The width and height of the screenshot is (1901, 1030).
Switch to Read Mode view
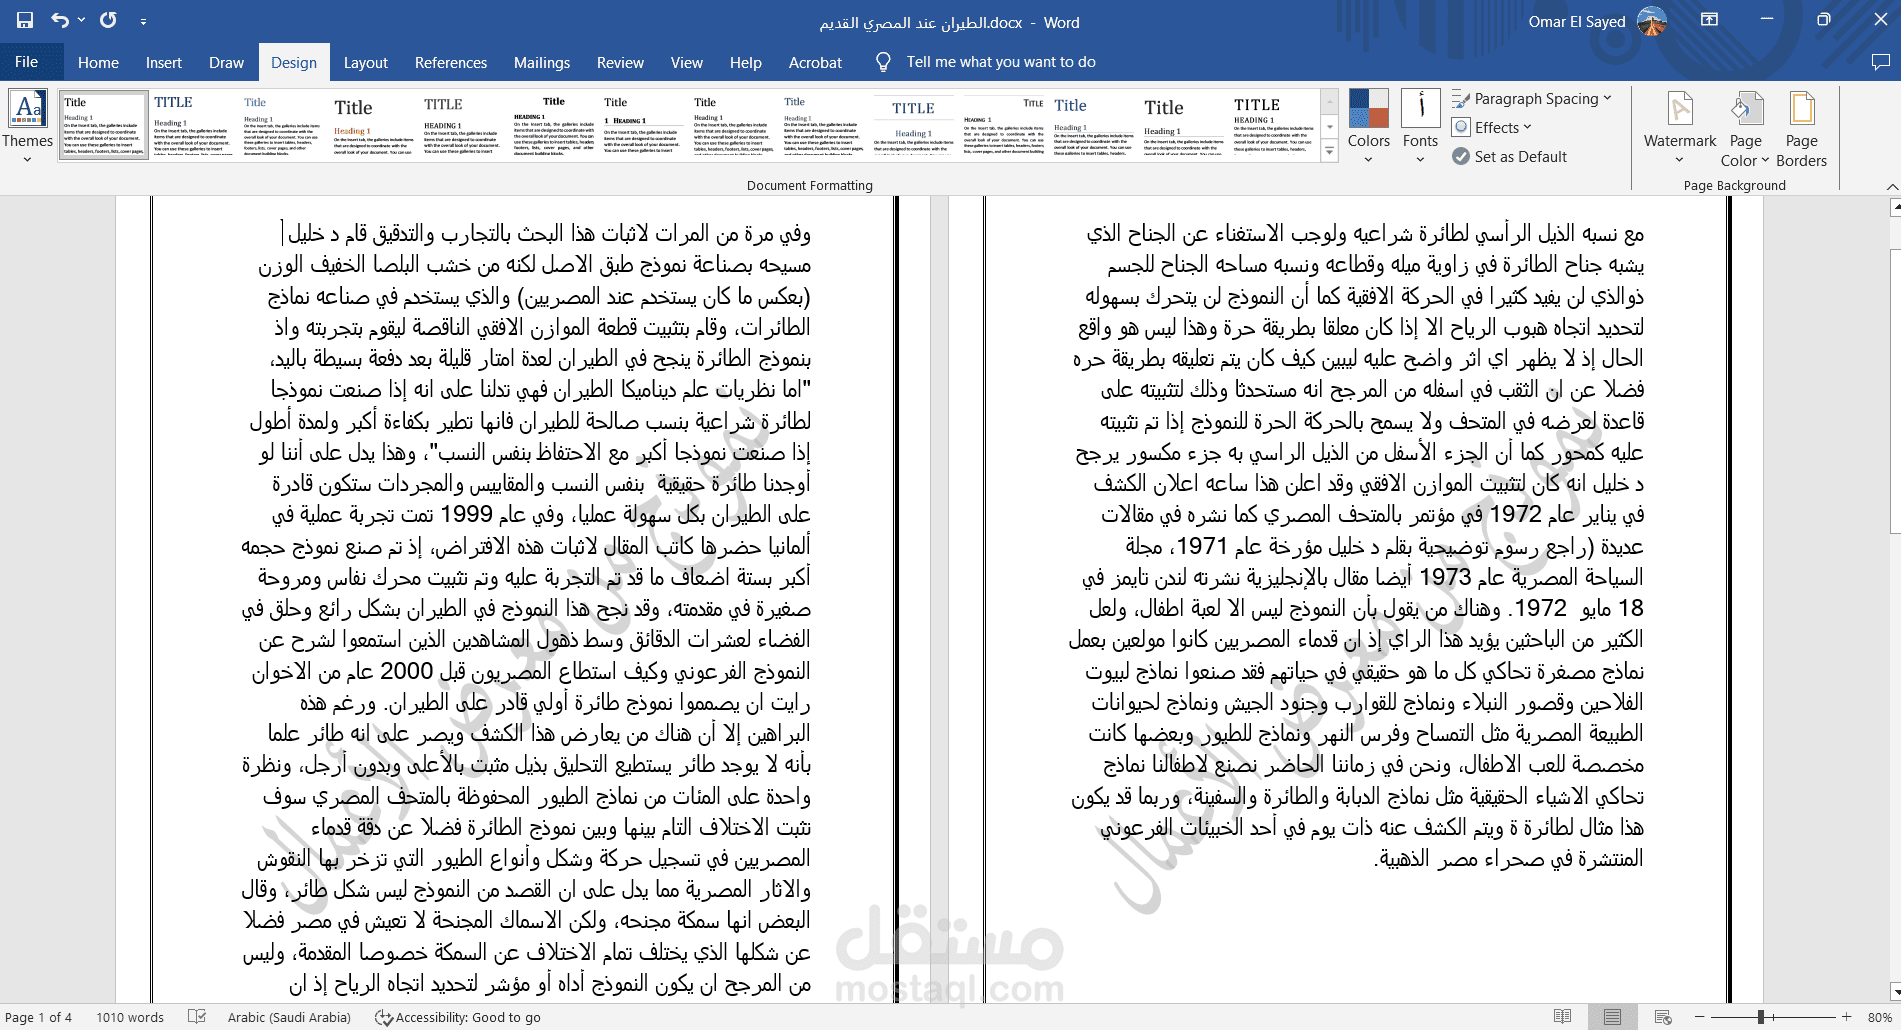(1563, 1017)
